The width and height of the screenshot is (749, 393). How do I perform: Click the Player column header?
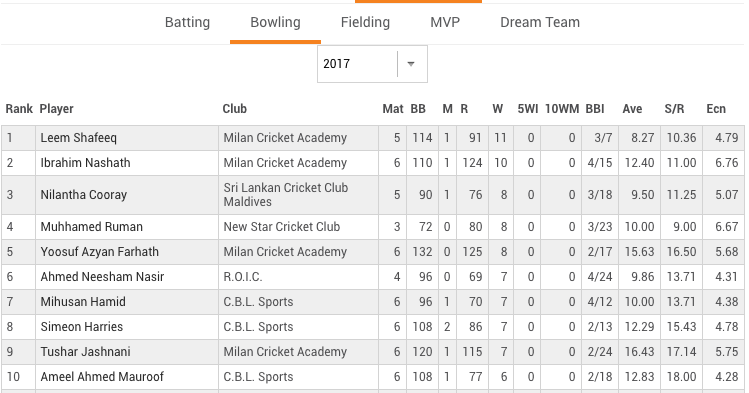point(56,109)
